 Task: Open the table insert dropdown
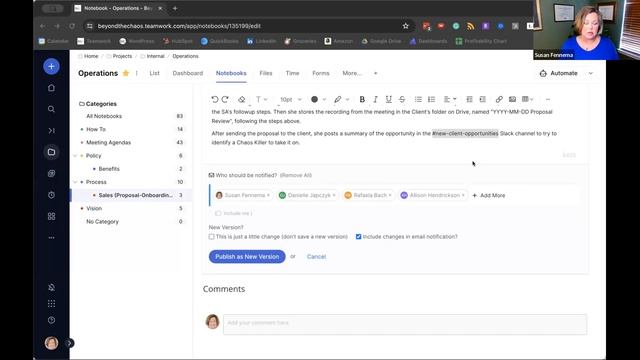(x=528, y=99)
